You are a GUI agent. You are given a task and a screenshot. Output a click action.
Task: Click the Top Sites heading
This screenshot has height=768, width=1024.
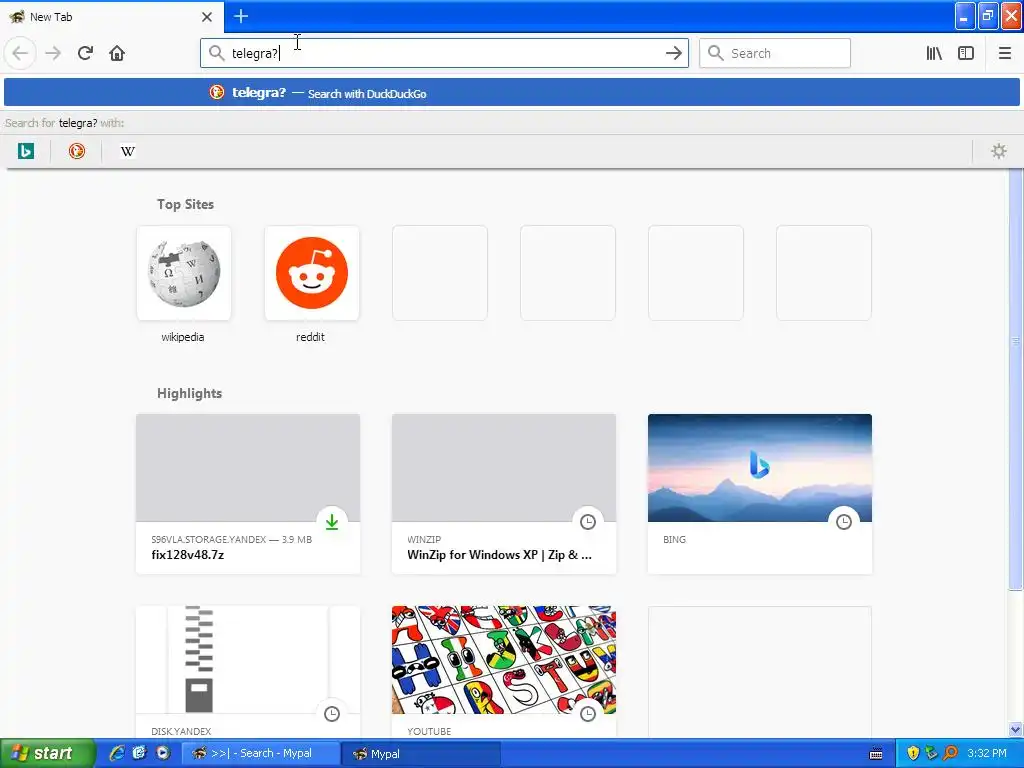[x=185, y=204]
